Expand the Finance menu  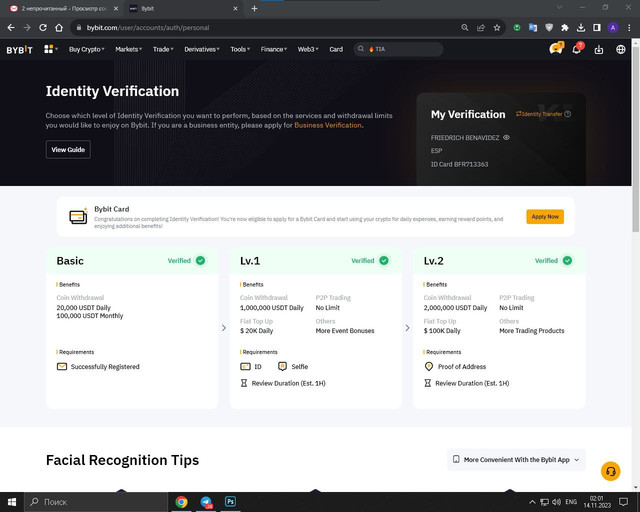(x=274, y=49)
